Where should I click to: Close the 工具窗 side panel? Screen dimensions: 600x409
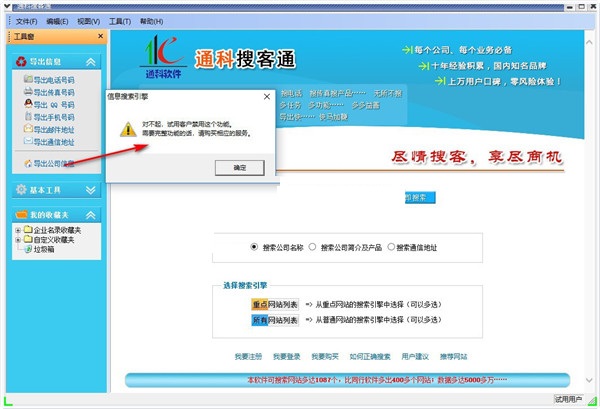(101, 36)
